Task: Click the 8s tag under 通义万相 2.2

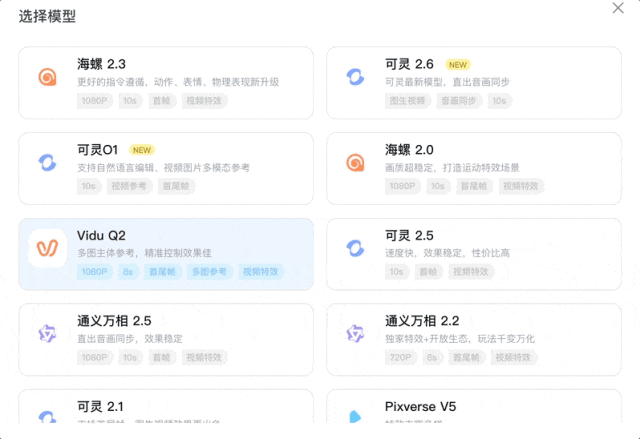Action: (432, 358)
